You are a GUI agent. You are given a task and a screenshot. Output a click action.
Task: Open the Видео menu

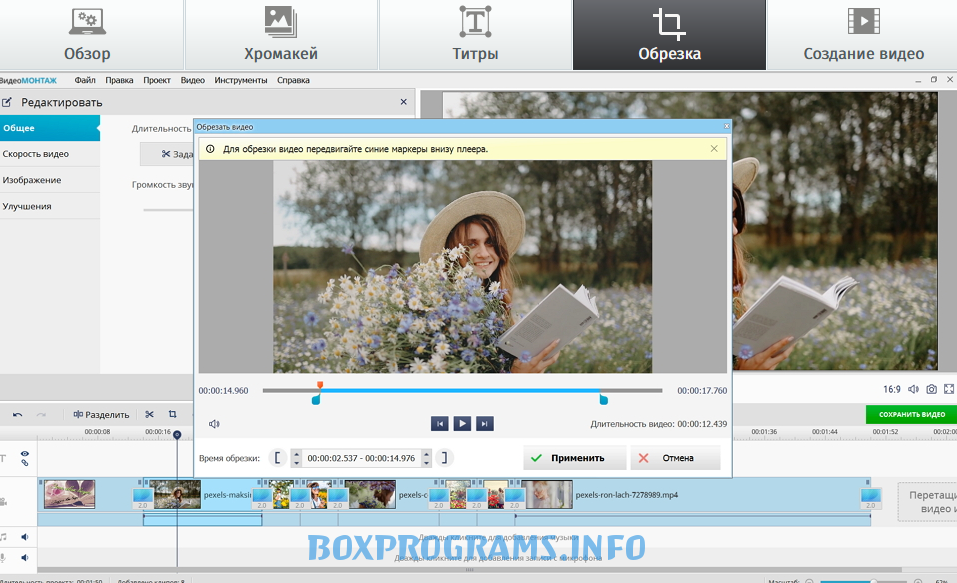click(192, 80)
